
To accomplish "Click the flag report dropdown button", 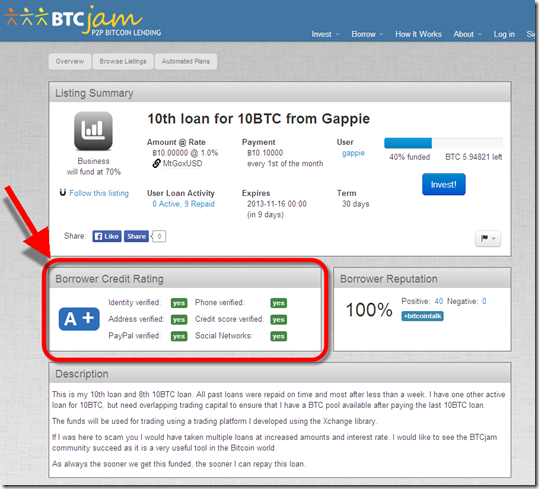I will tap(488, 238).
